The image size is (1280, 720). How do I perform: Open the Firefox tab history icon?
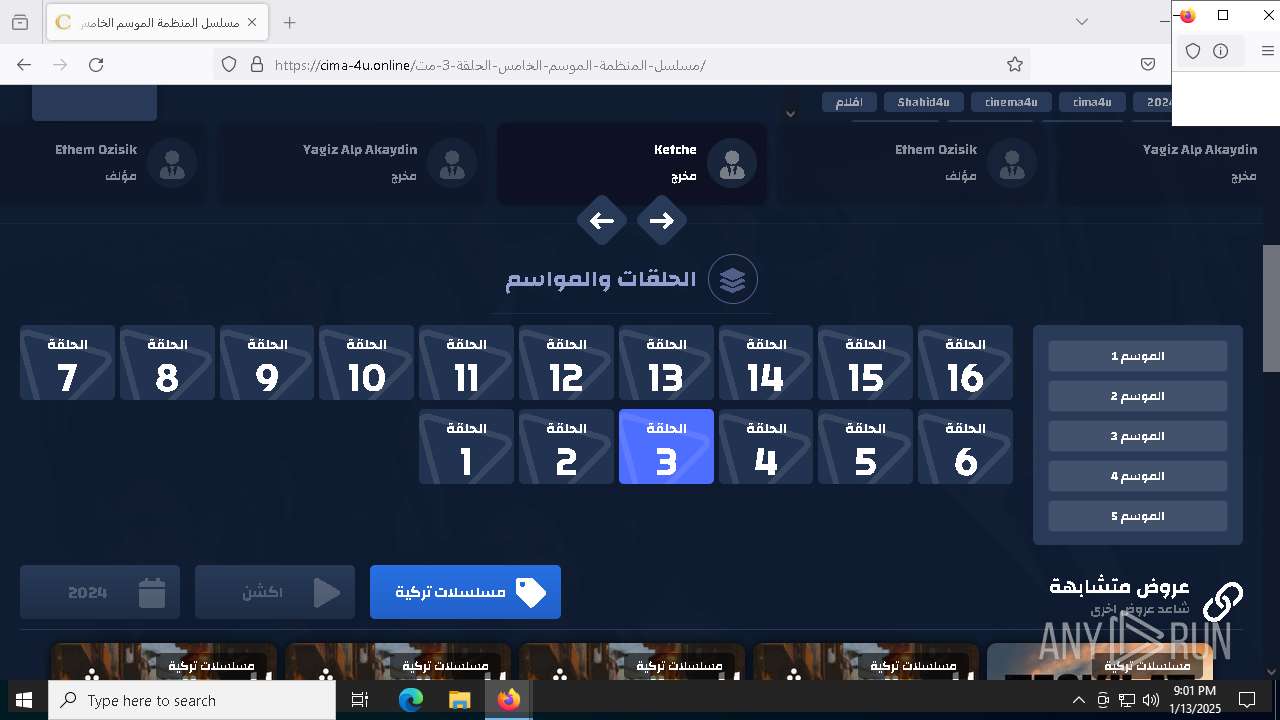tap(20, 22)
